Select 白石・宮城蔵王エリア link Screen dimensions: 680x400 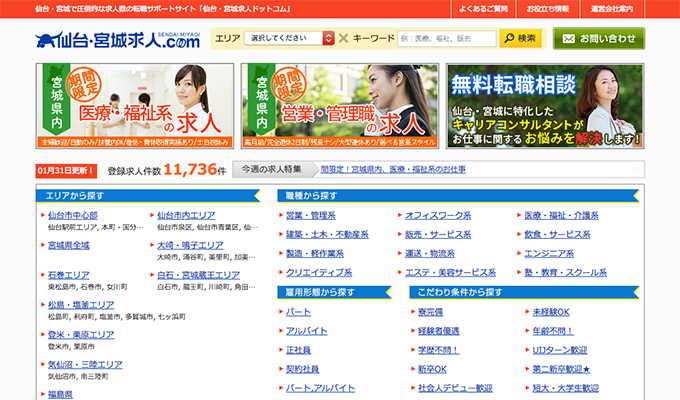198,275
